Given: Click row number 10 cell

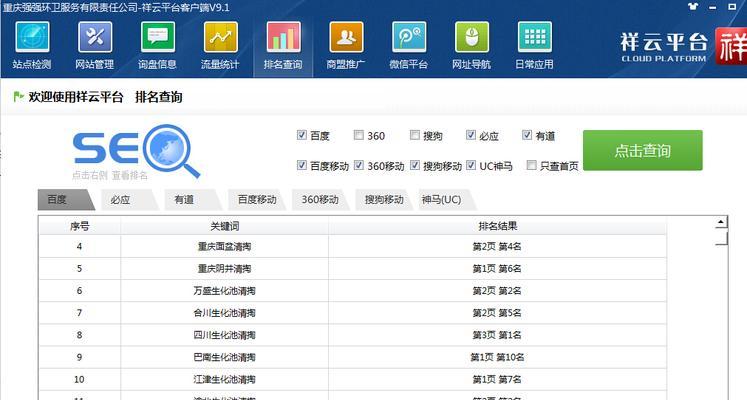Looking at the screenshot, I should [80, 380].
